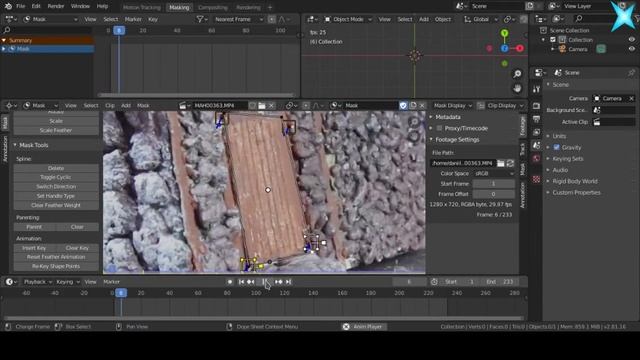Unlink the Mask datablock
The height and width of the screenshot is (360, 640).
422,106
